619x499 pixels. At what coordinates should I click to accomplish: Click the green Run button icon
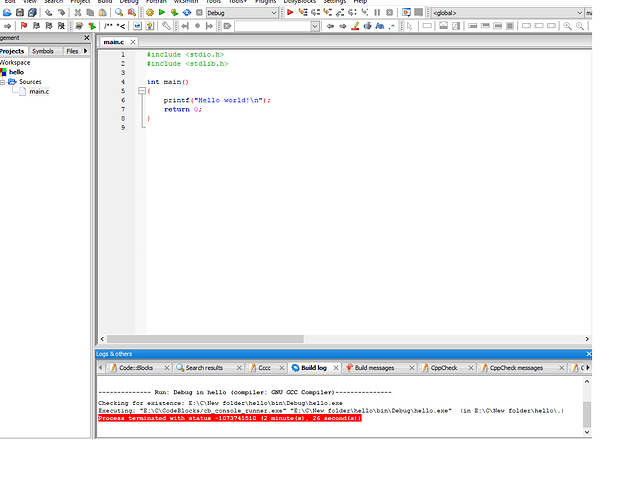pyautogui.click(x=162, y=13)
